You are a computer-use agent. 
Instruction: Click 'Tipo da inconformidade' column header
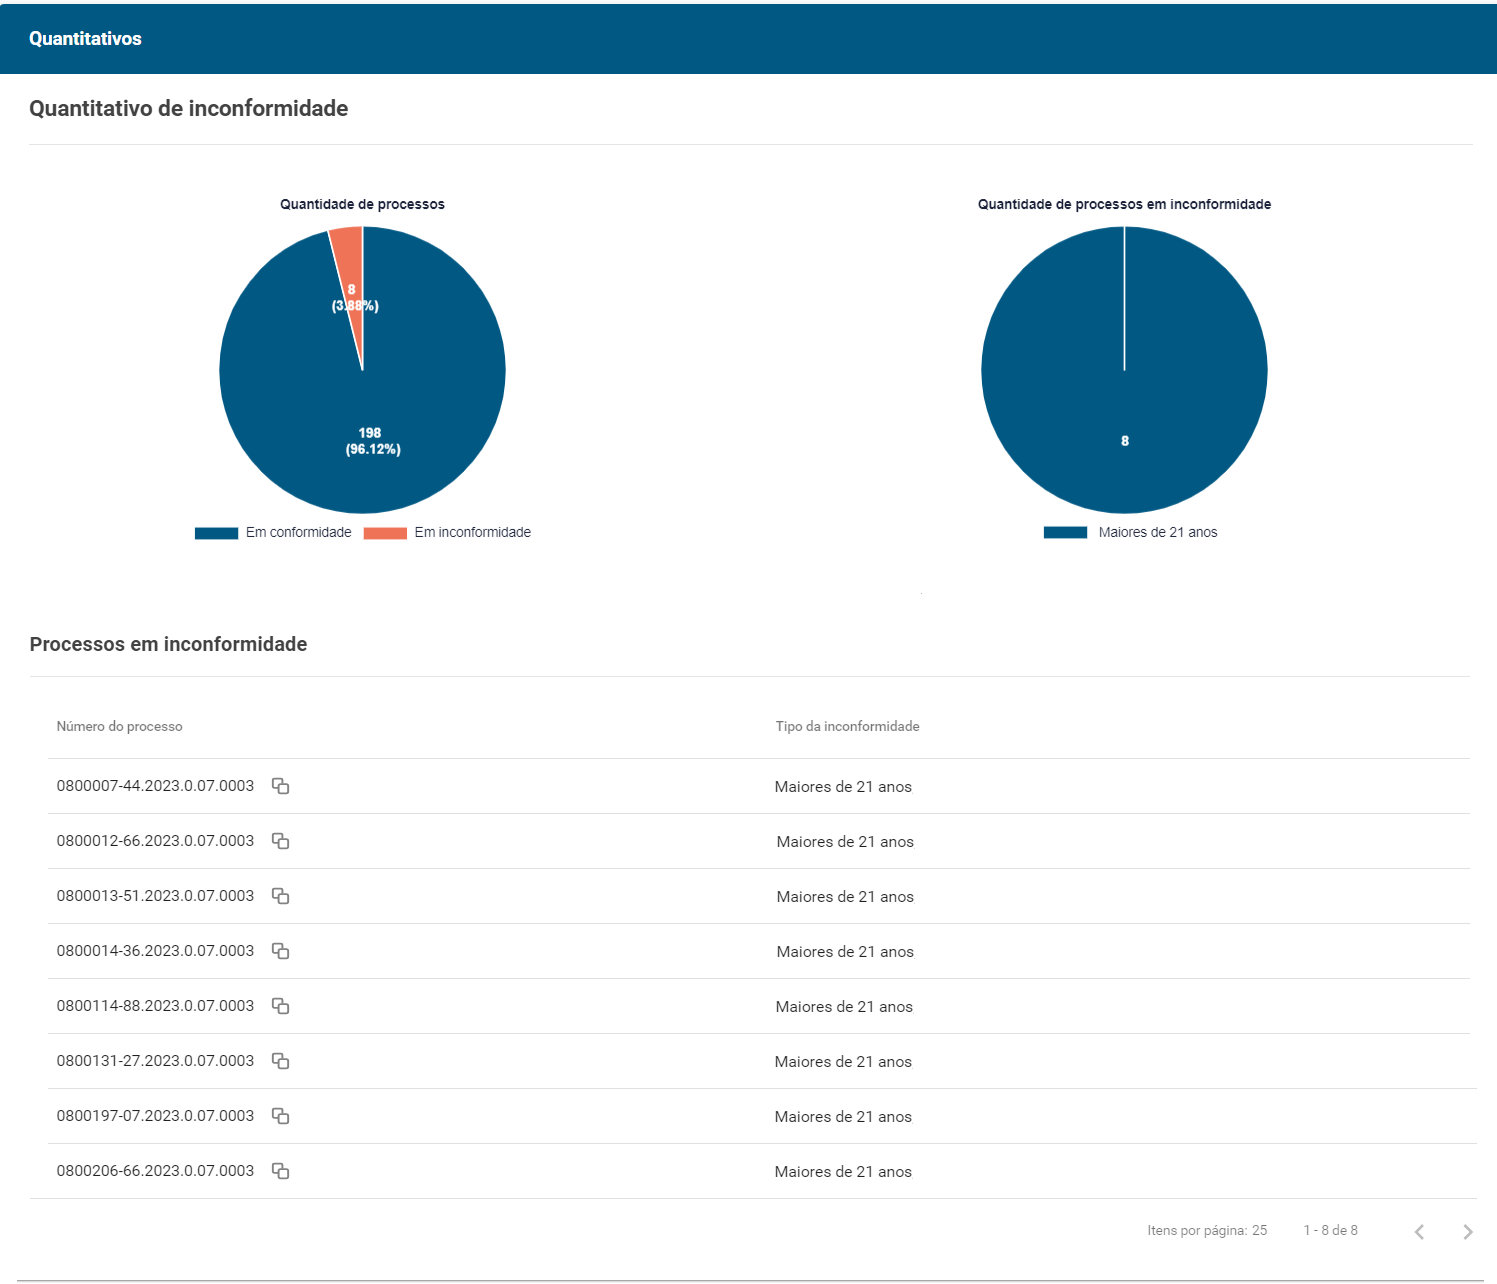[x=847, y=726]
